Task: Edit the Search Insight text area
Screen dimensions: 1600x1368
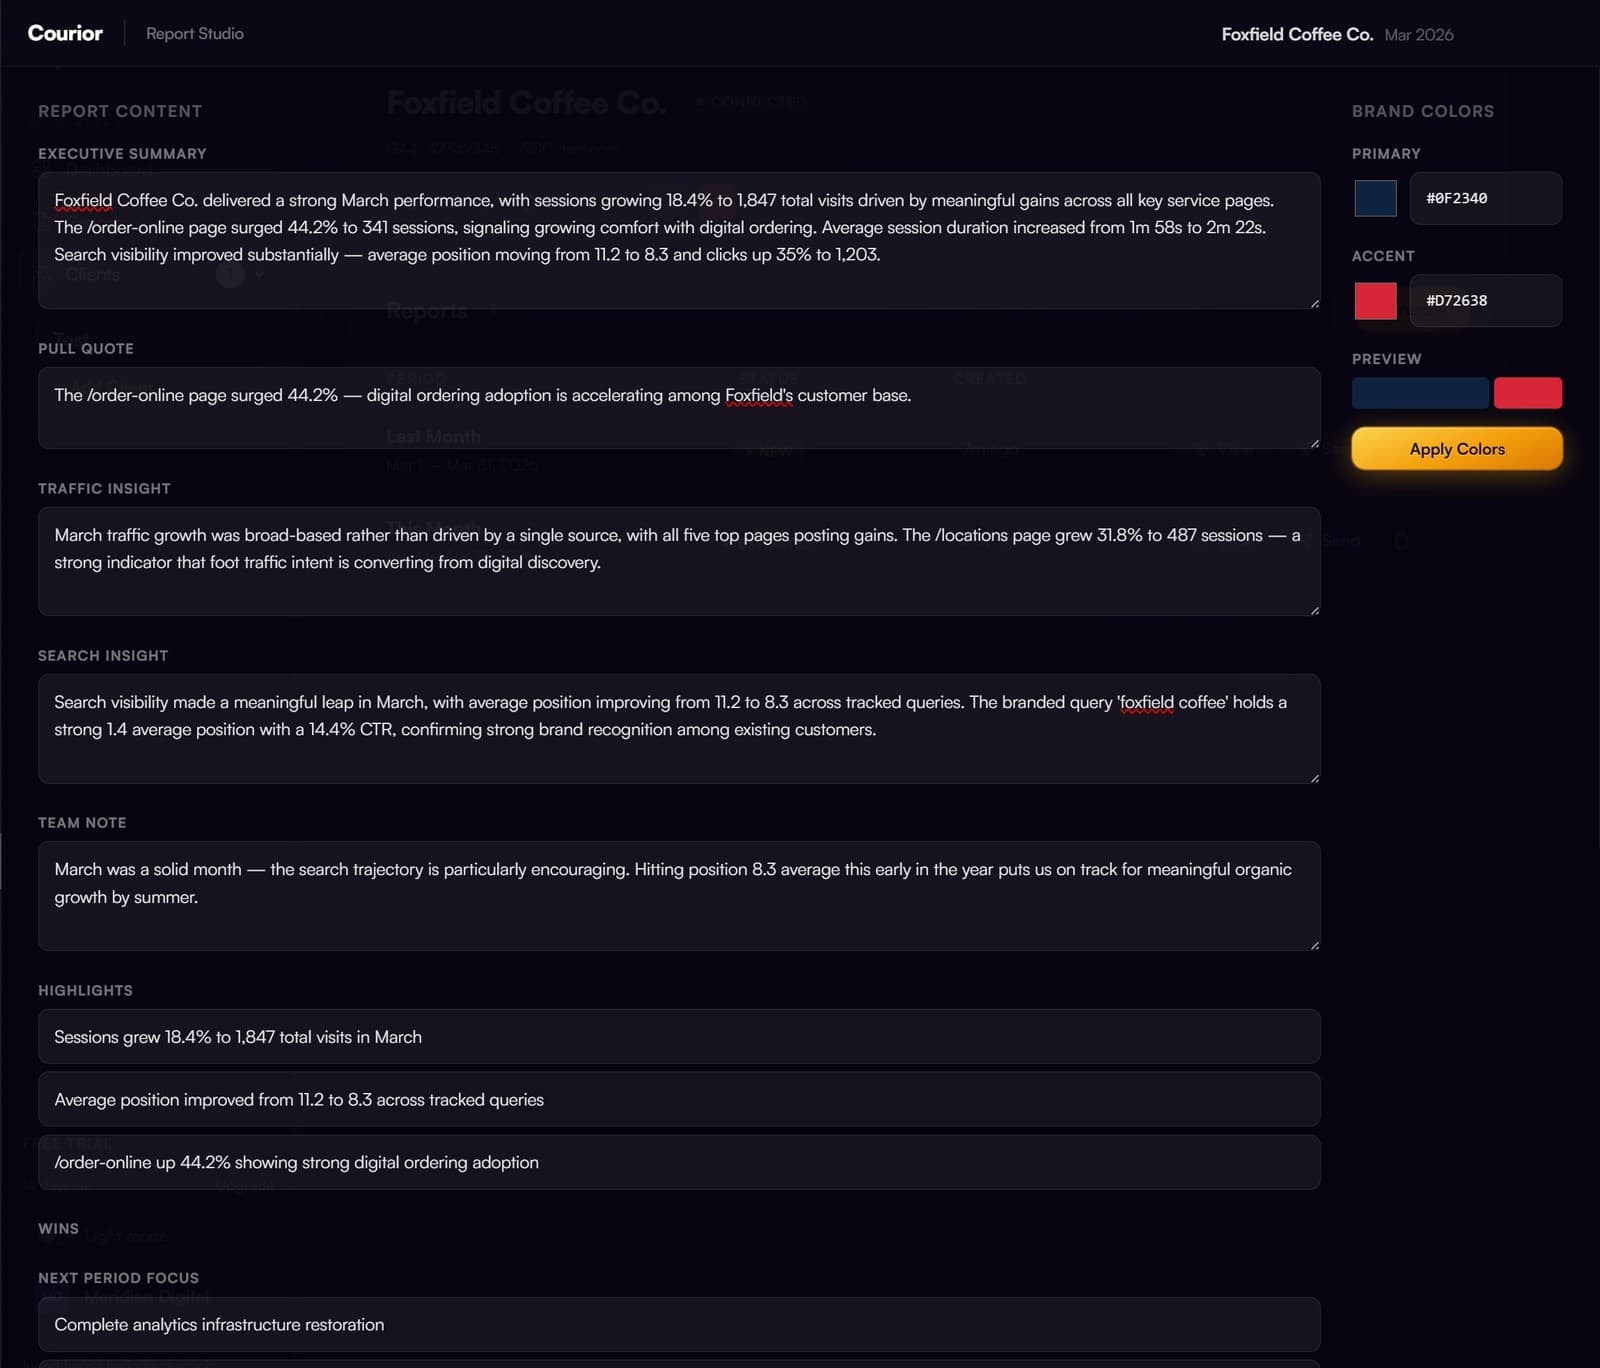Action: (x=679, y=728)
